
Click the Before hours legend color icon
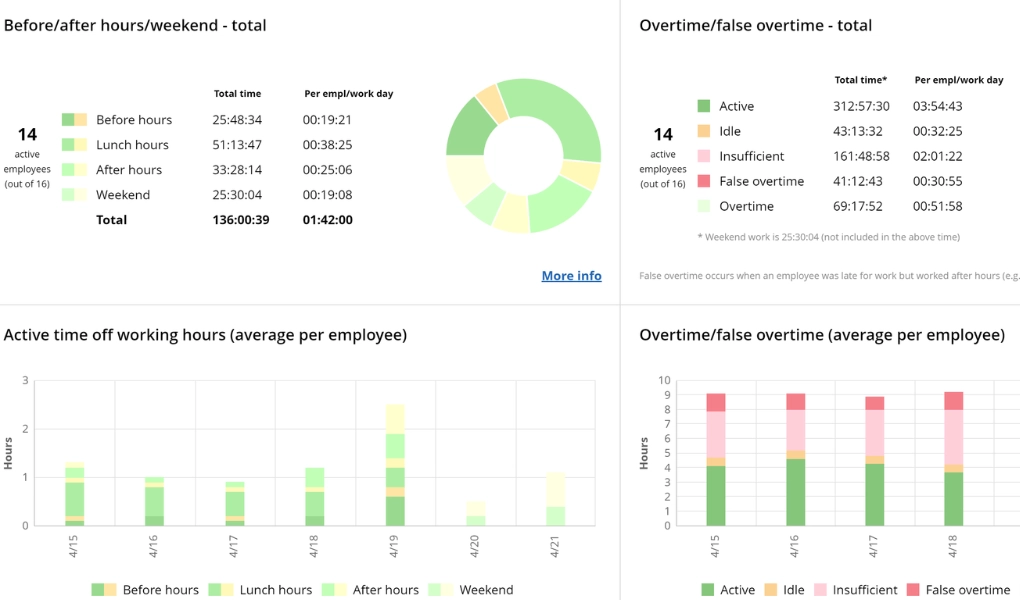(75, 119)
